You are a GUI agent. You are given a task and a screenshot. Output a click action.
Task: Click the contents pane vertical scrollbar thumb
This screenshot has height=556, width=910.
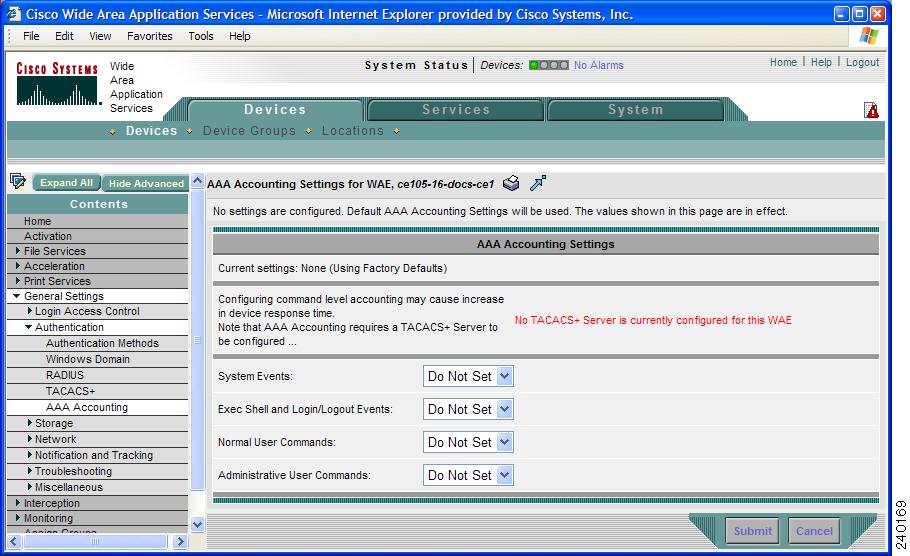197,340
